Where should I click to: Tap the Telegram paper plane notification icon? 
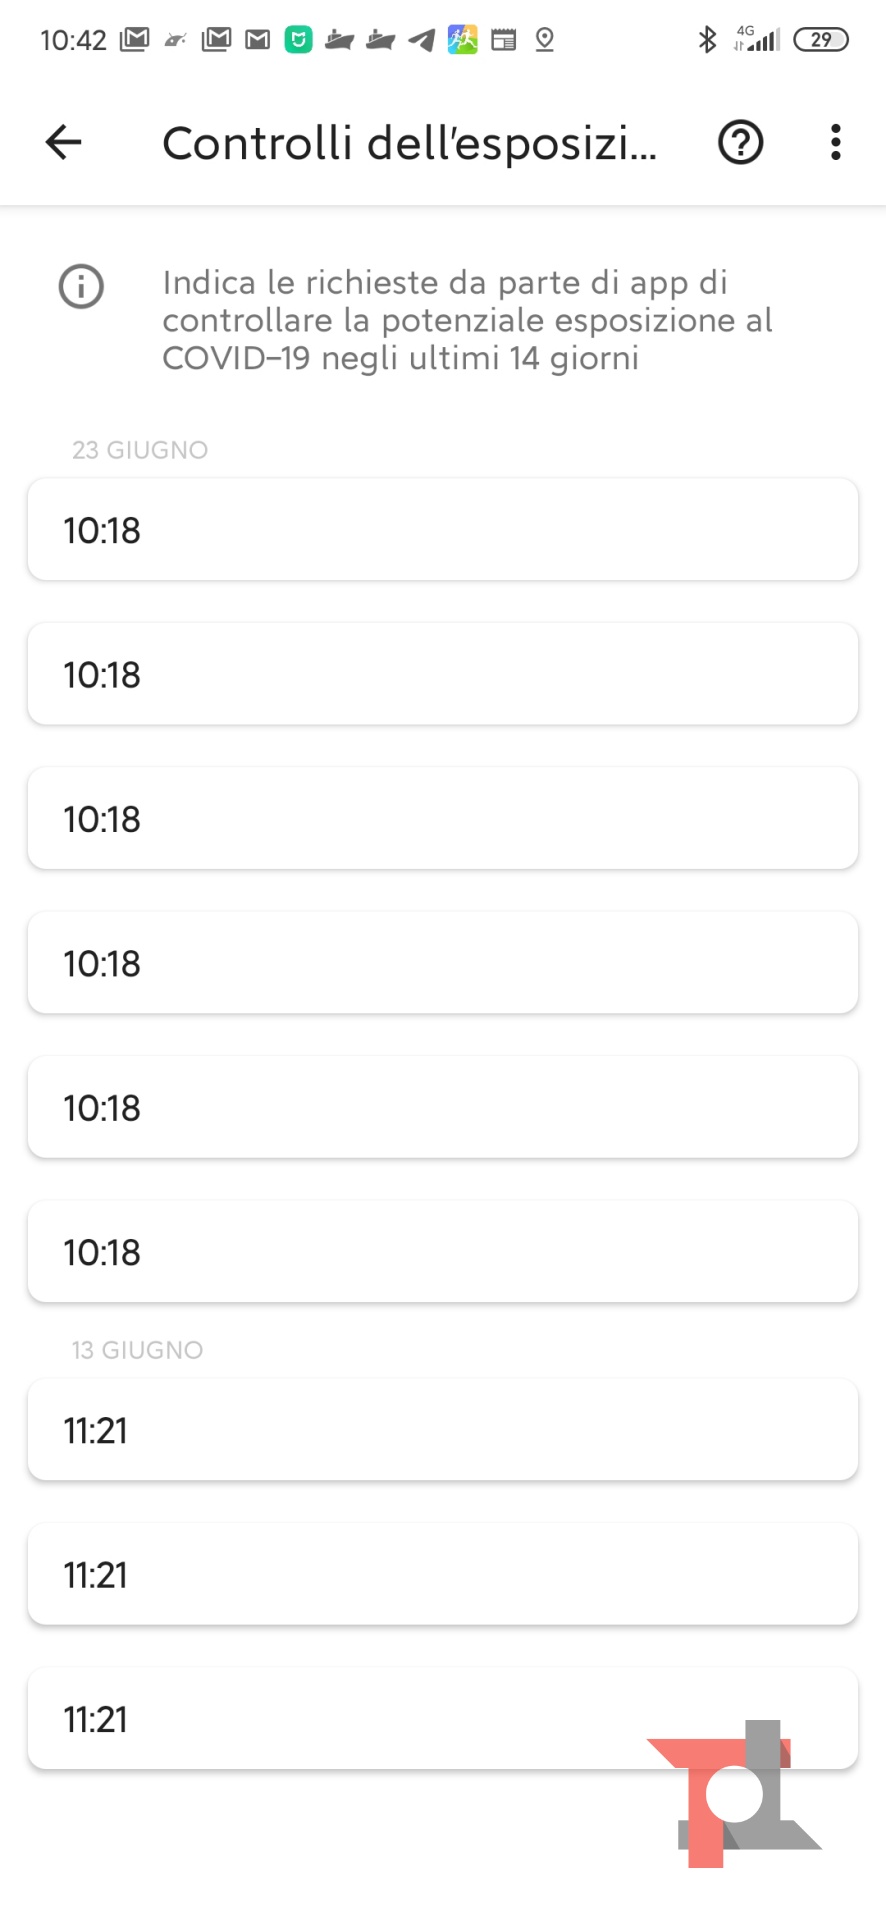coord(422,40)
